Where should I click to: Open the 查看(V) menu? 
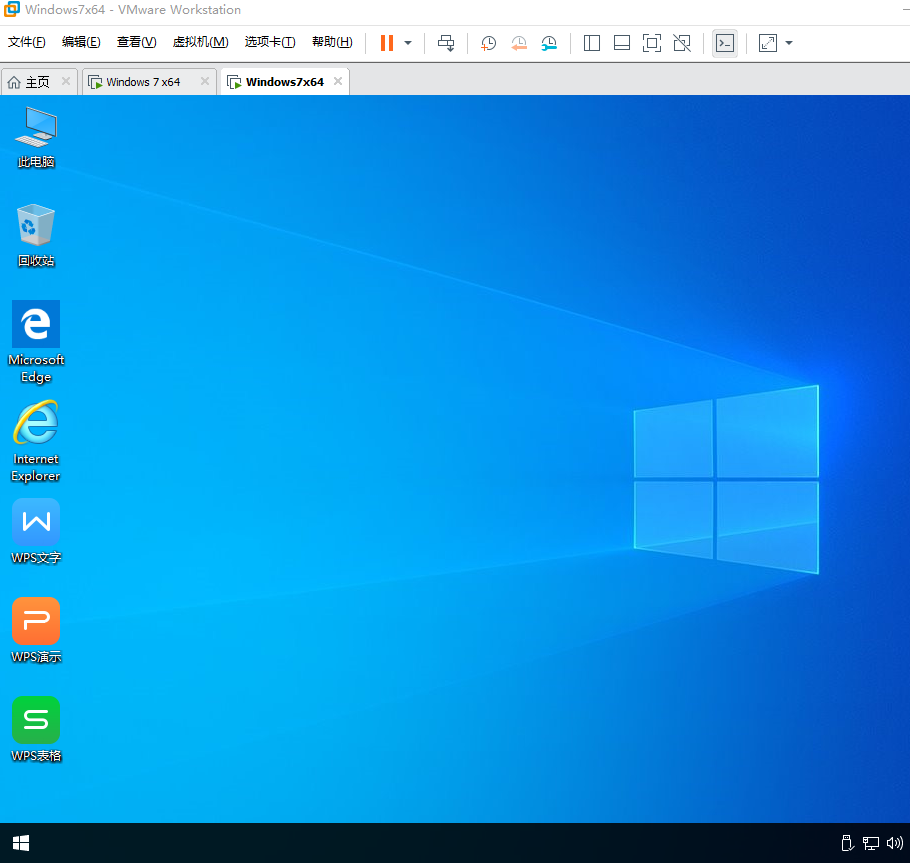coord(136,42)
